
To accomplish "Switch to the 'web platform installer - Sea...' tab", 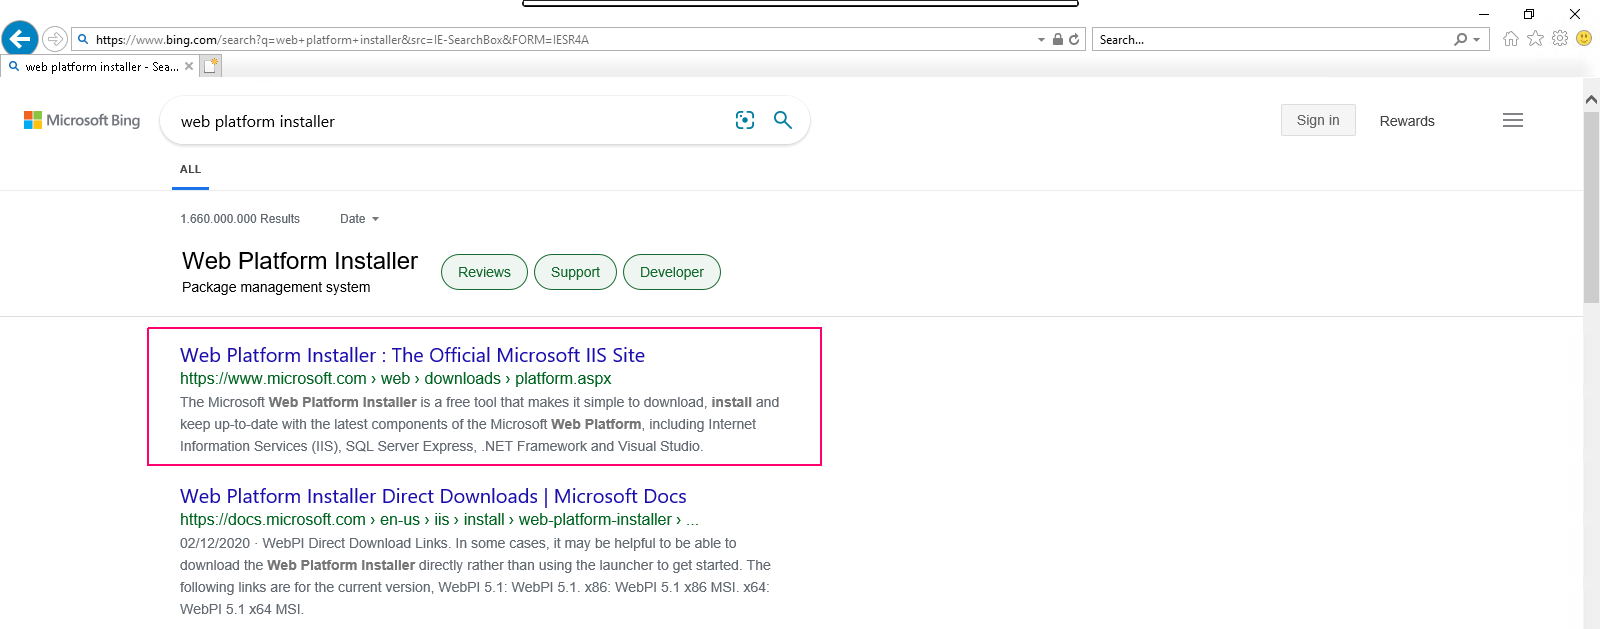I will point(102,67).
